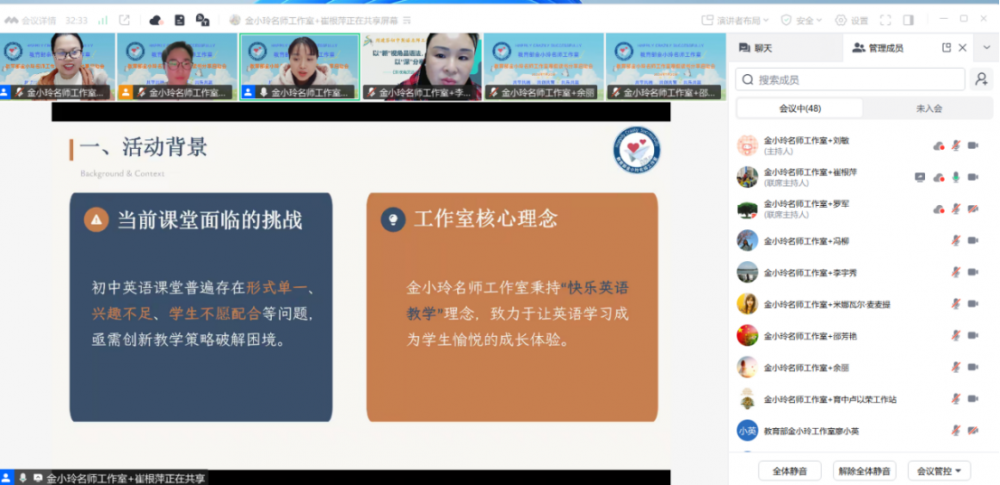Image resolution: width=1000 pixels, height=485 pixels.
Task: Unmute microphone of 冯柳
Action: coord(955,241)
